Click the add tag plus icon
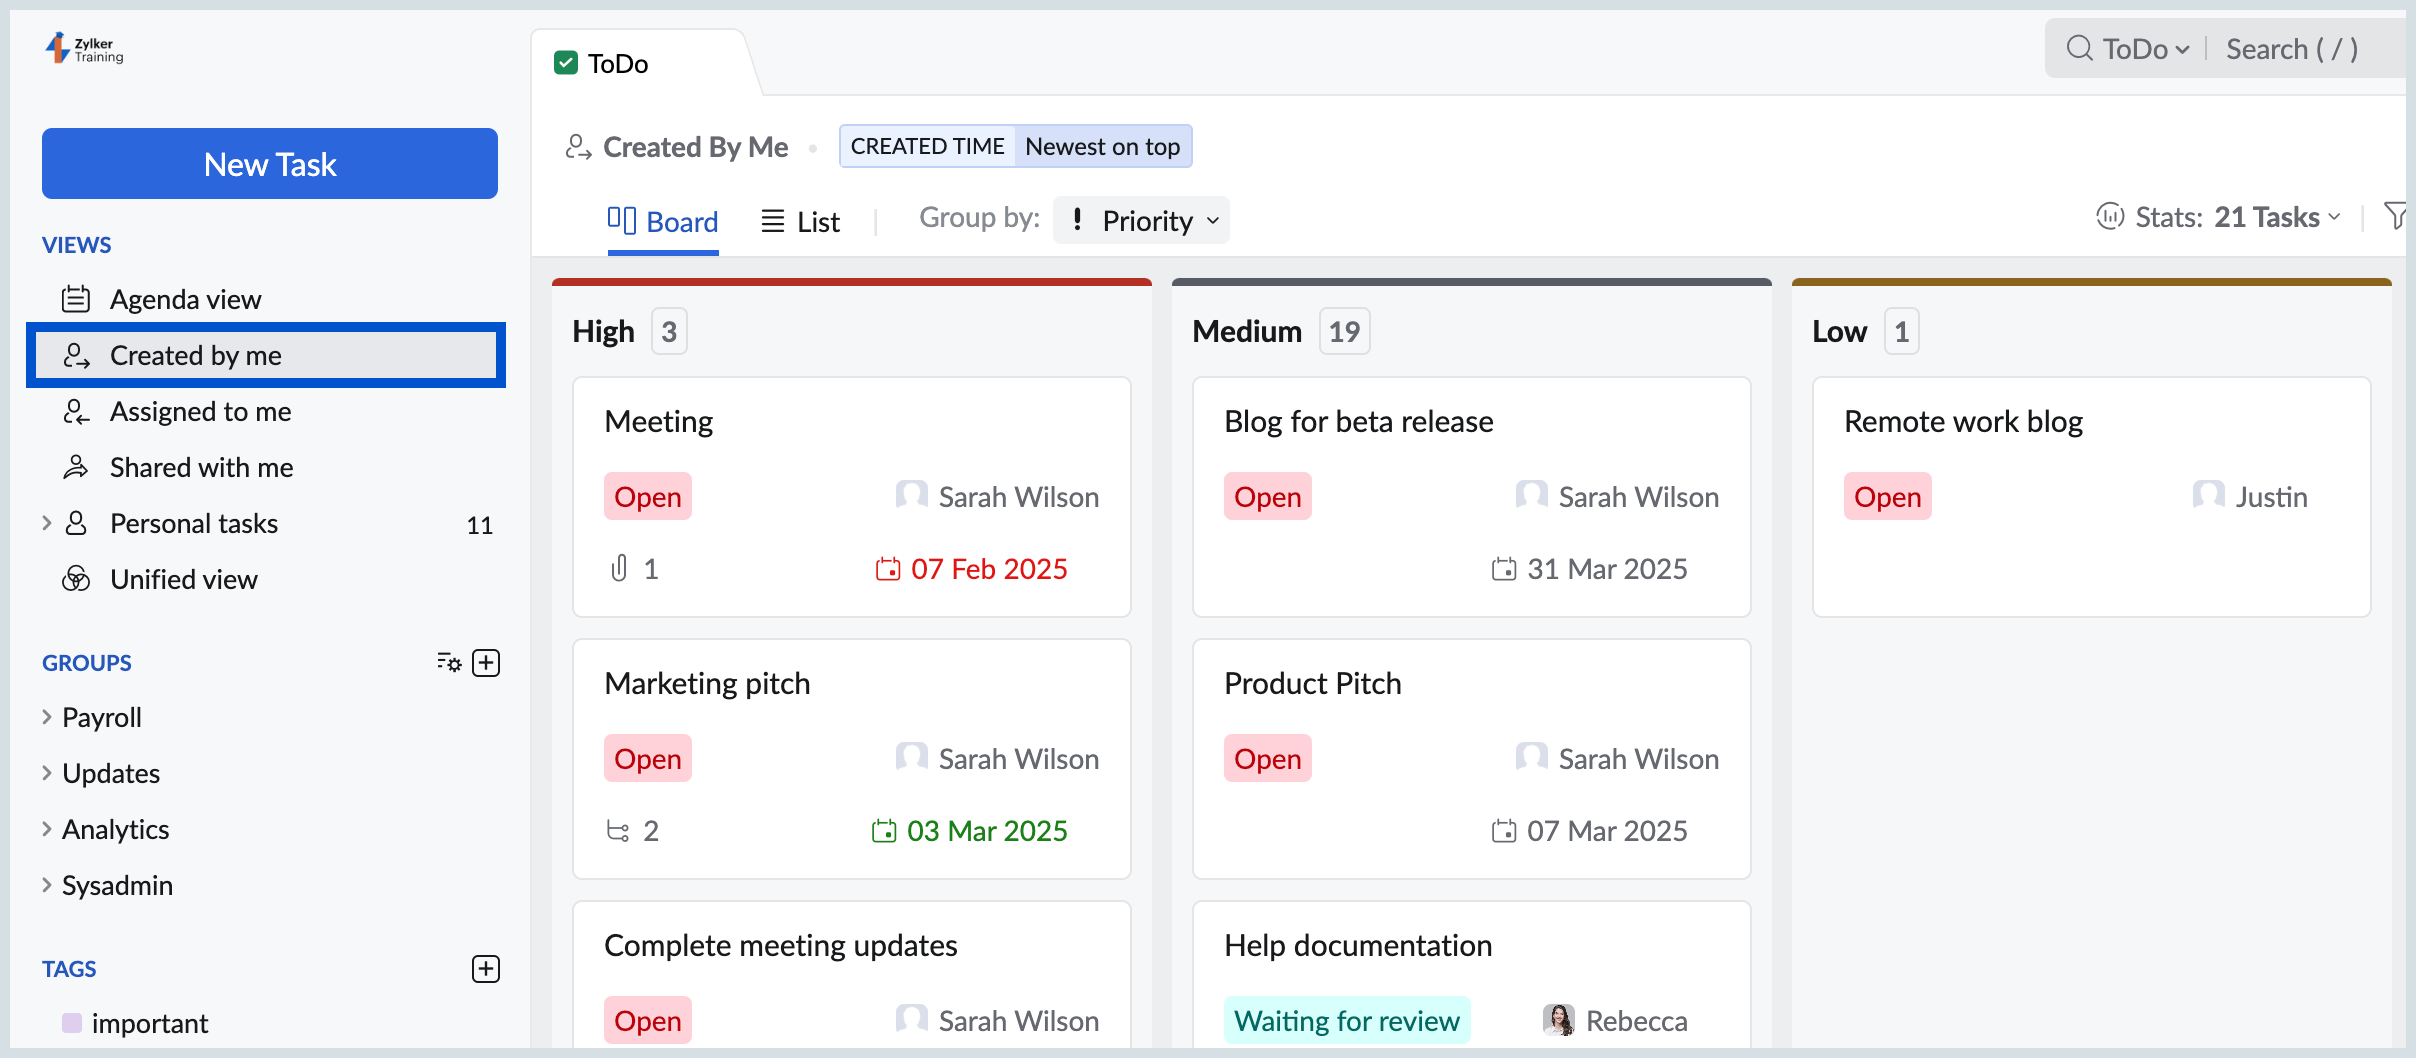Screen dimensions: 2416x1058 [486, 969]
